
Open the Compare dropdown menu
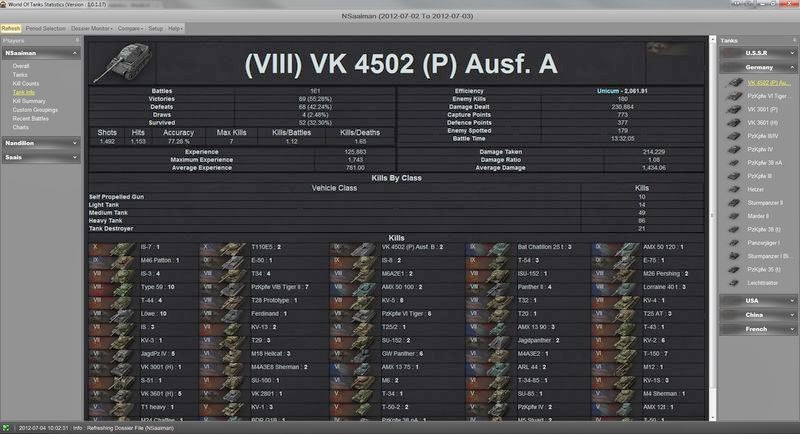coord(130,29)
